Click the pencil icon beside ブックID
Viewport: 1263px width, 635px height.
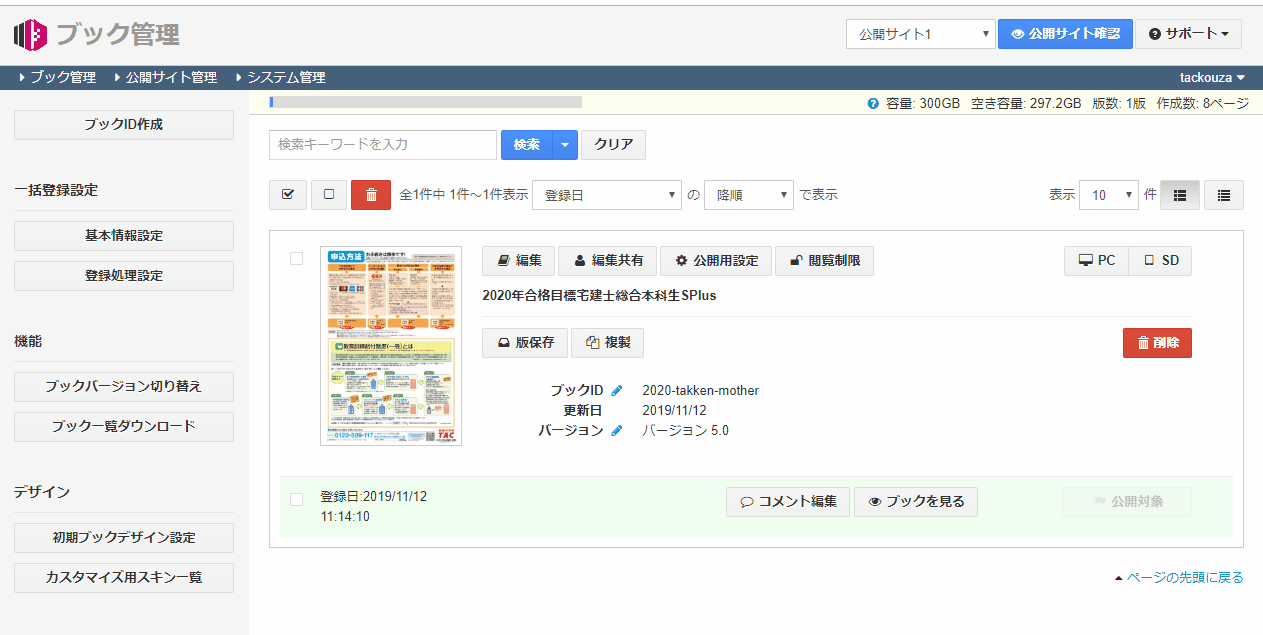616,390
